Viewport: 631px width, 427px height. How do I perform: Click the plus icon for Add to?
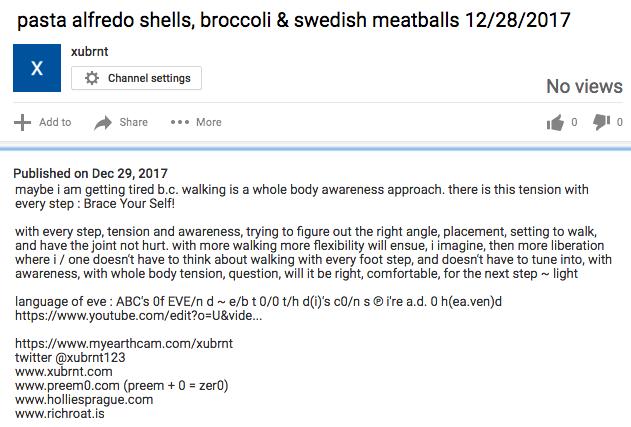[x=22, y=122]
